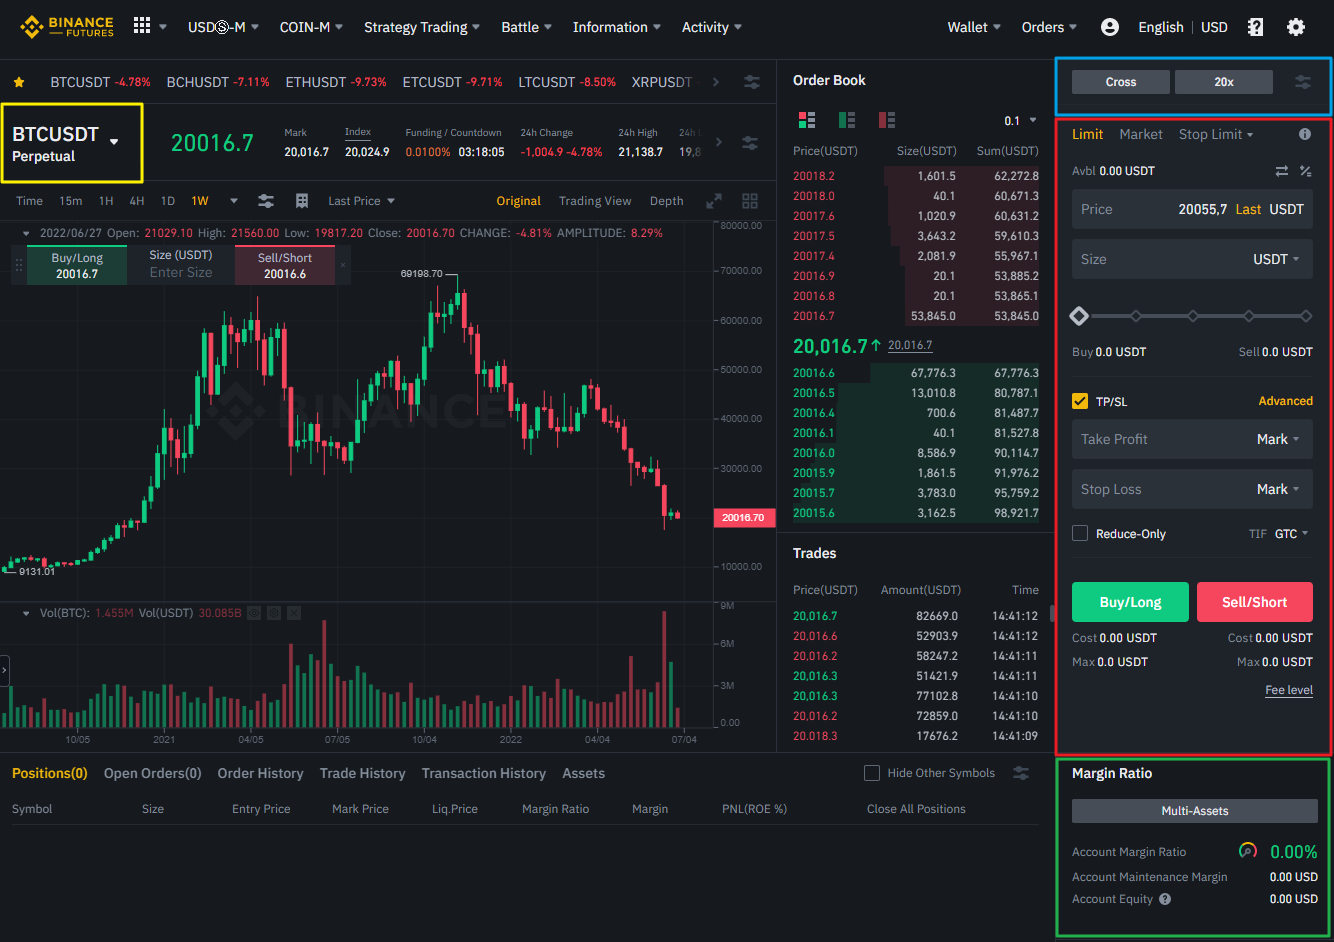Select the 1D time interval
This screenshot has height=942, width=1334.
click(168, 201)
